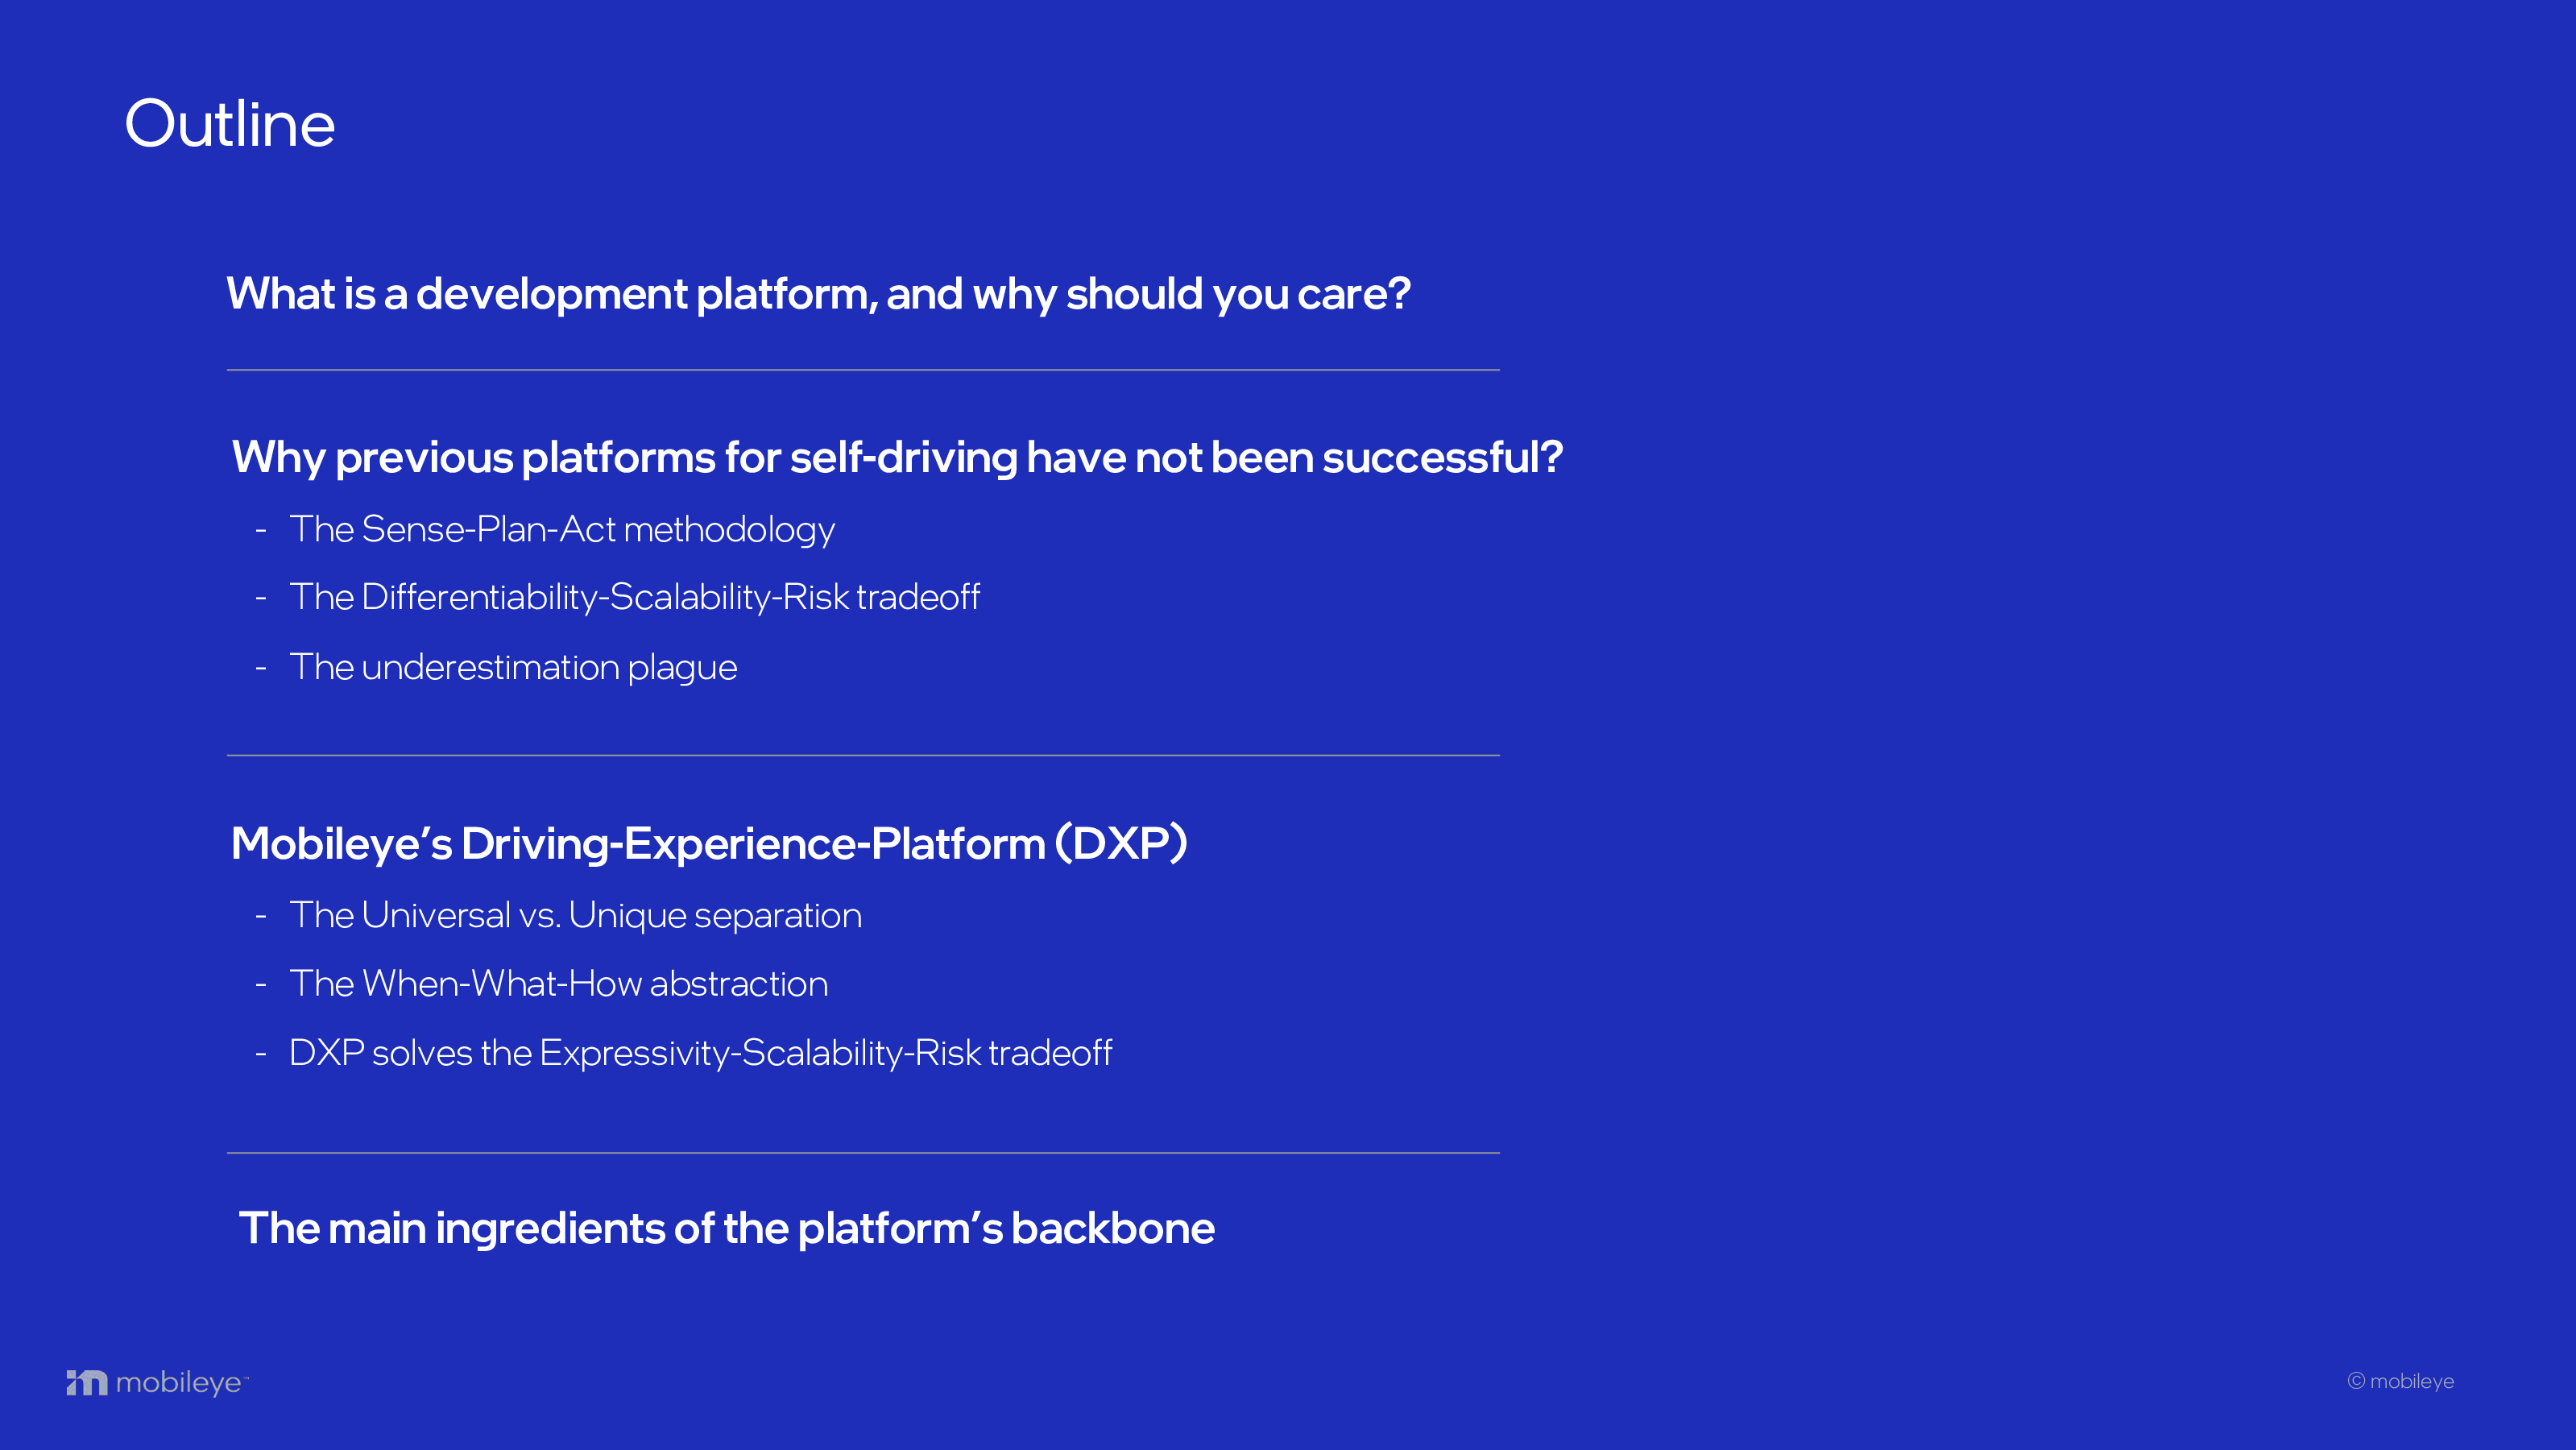Click the dash before When-What-How abstraction

coord(261,984)
